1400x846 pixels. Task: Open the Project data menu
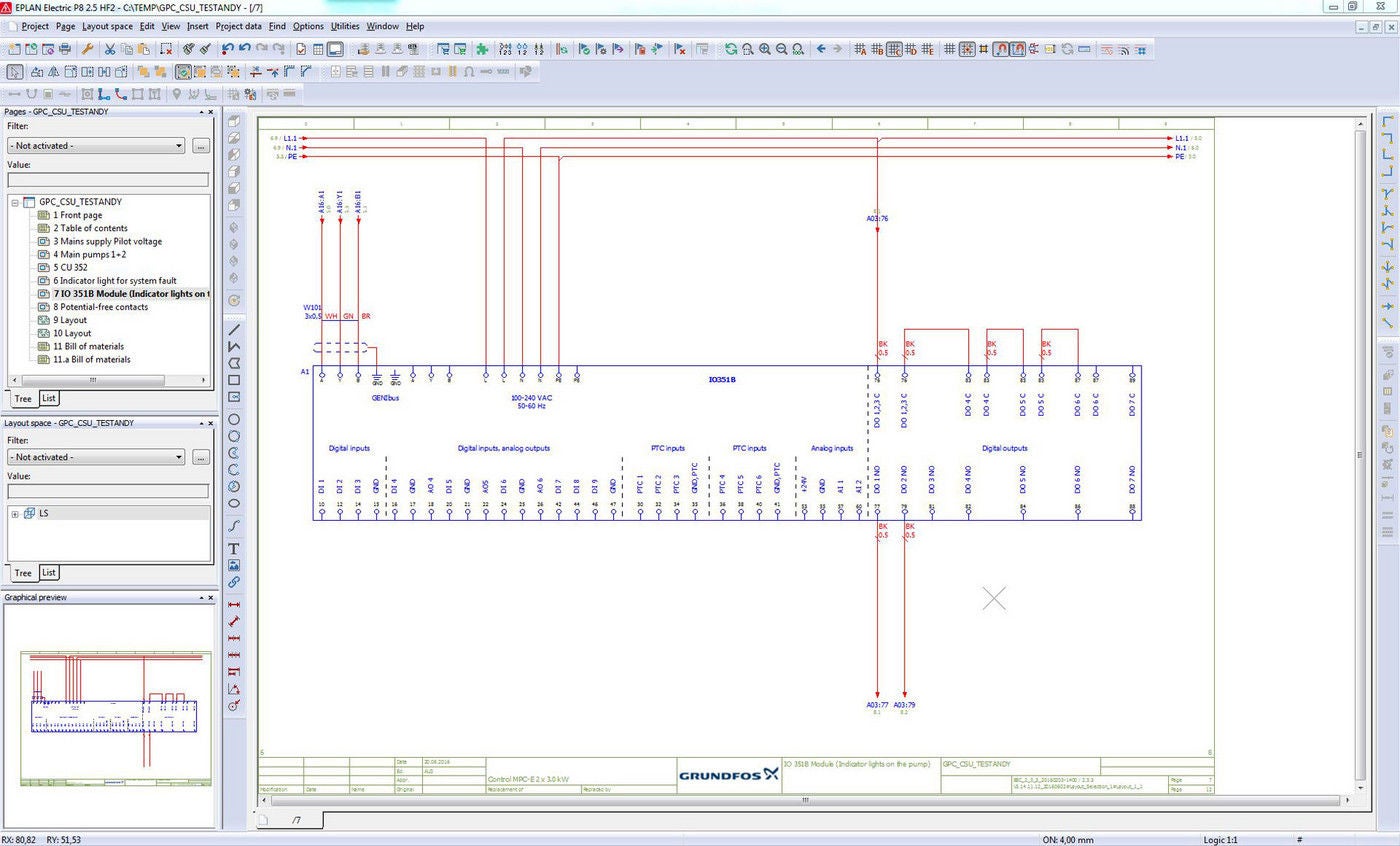point(239,26)
